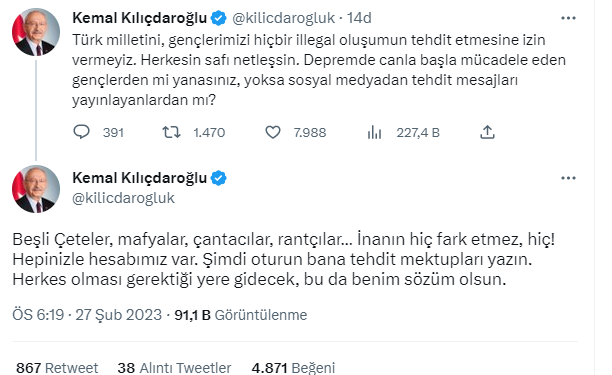
Task: Click the retweet arrows icon
Action: coord(171,132)
